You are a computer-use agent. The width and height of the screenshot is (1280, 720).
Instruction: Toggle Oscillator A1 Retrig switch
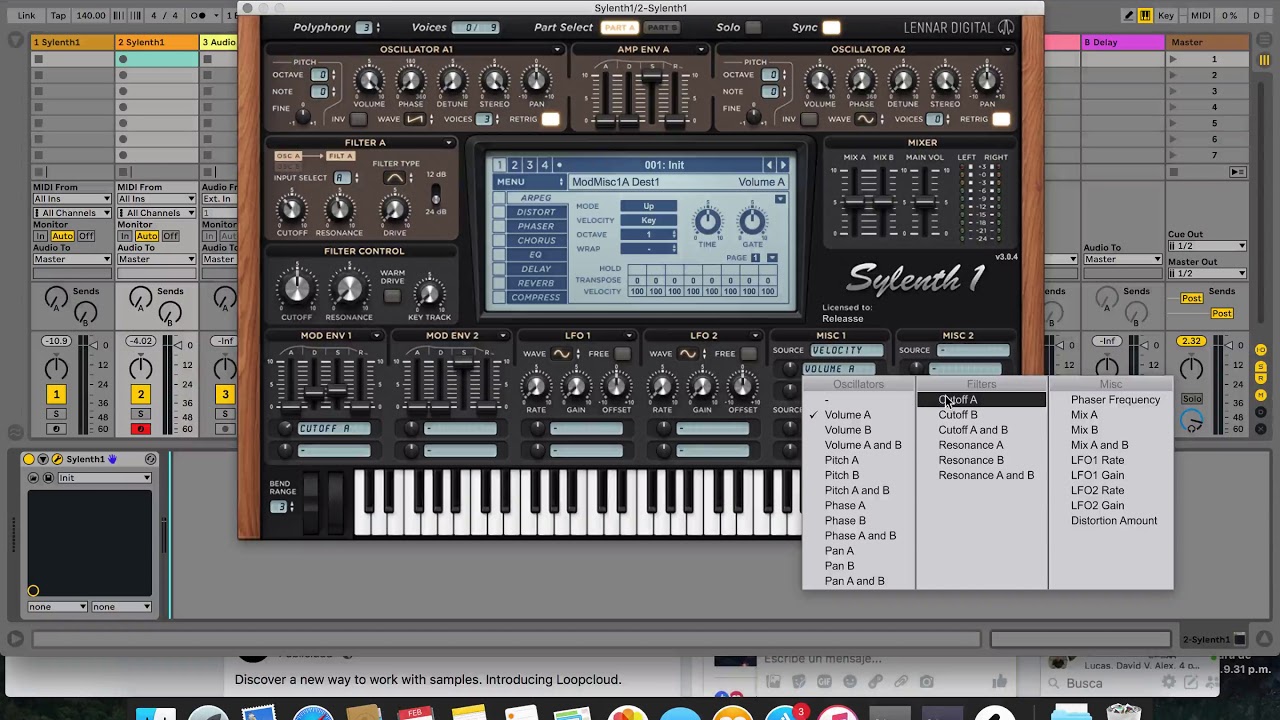click(550, 119)
